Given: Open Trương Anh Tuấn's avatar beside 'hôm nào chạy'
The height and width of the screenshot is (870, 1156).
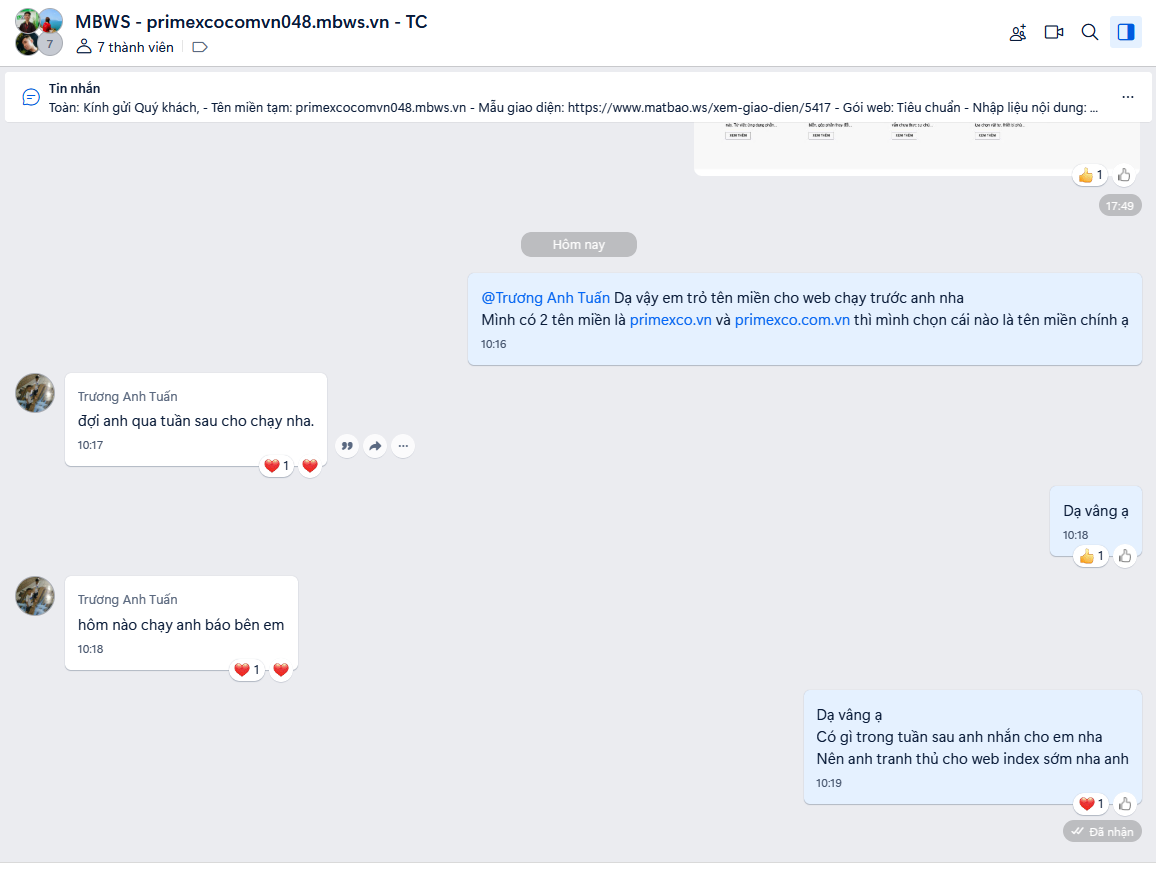Looking at the screenshot, I should coord(35,596).
